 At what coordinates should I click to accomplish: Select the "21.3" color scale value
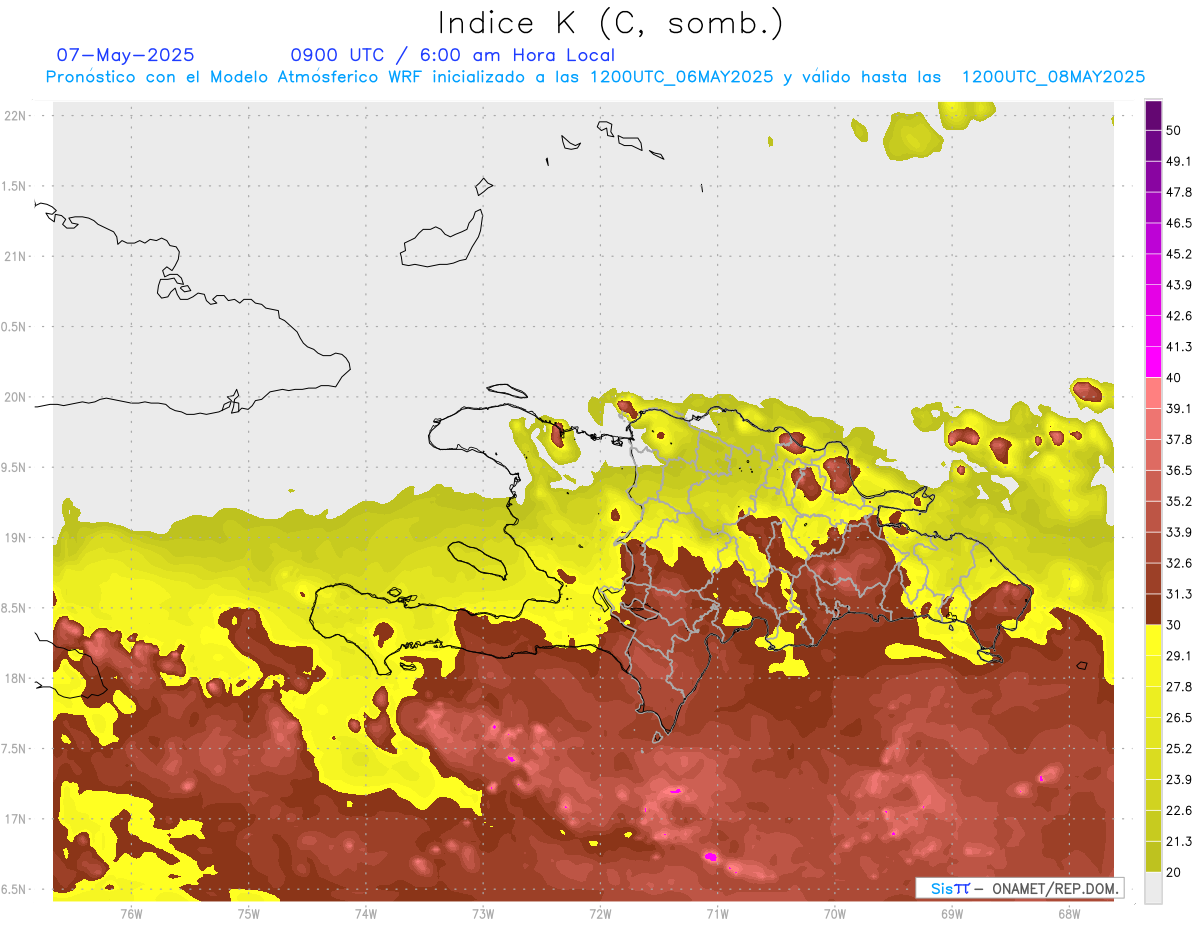tap(1179, 841)
